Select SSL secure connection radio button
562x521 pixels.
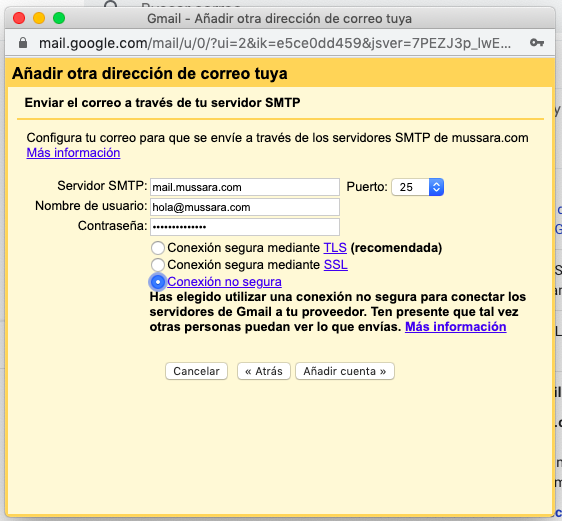click(x=158, y=265)
